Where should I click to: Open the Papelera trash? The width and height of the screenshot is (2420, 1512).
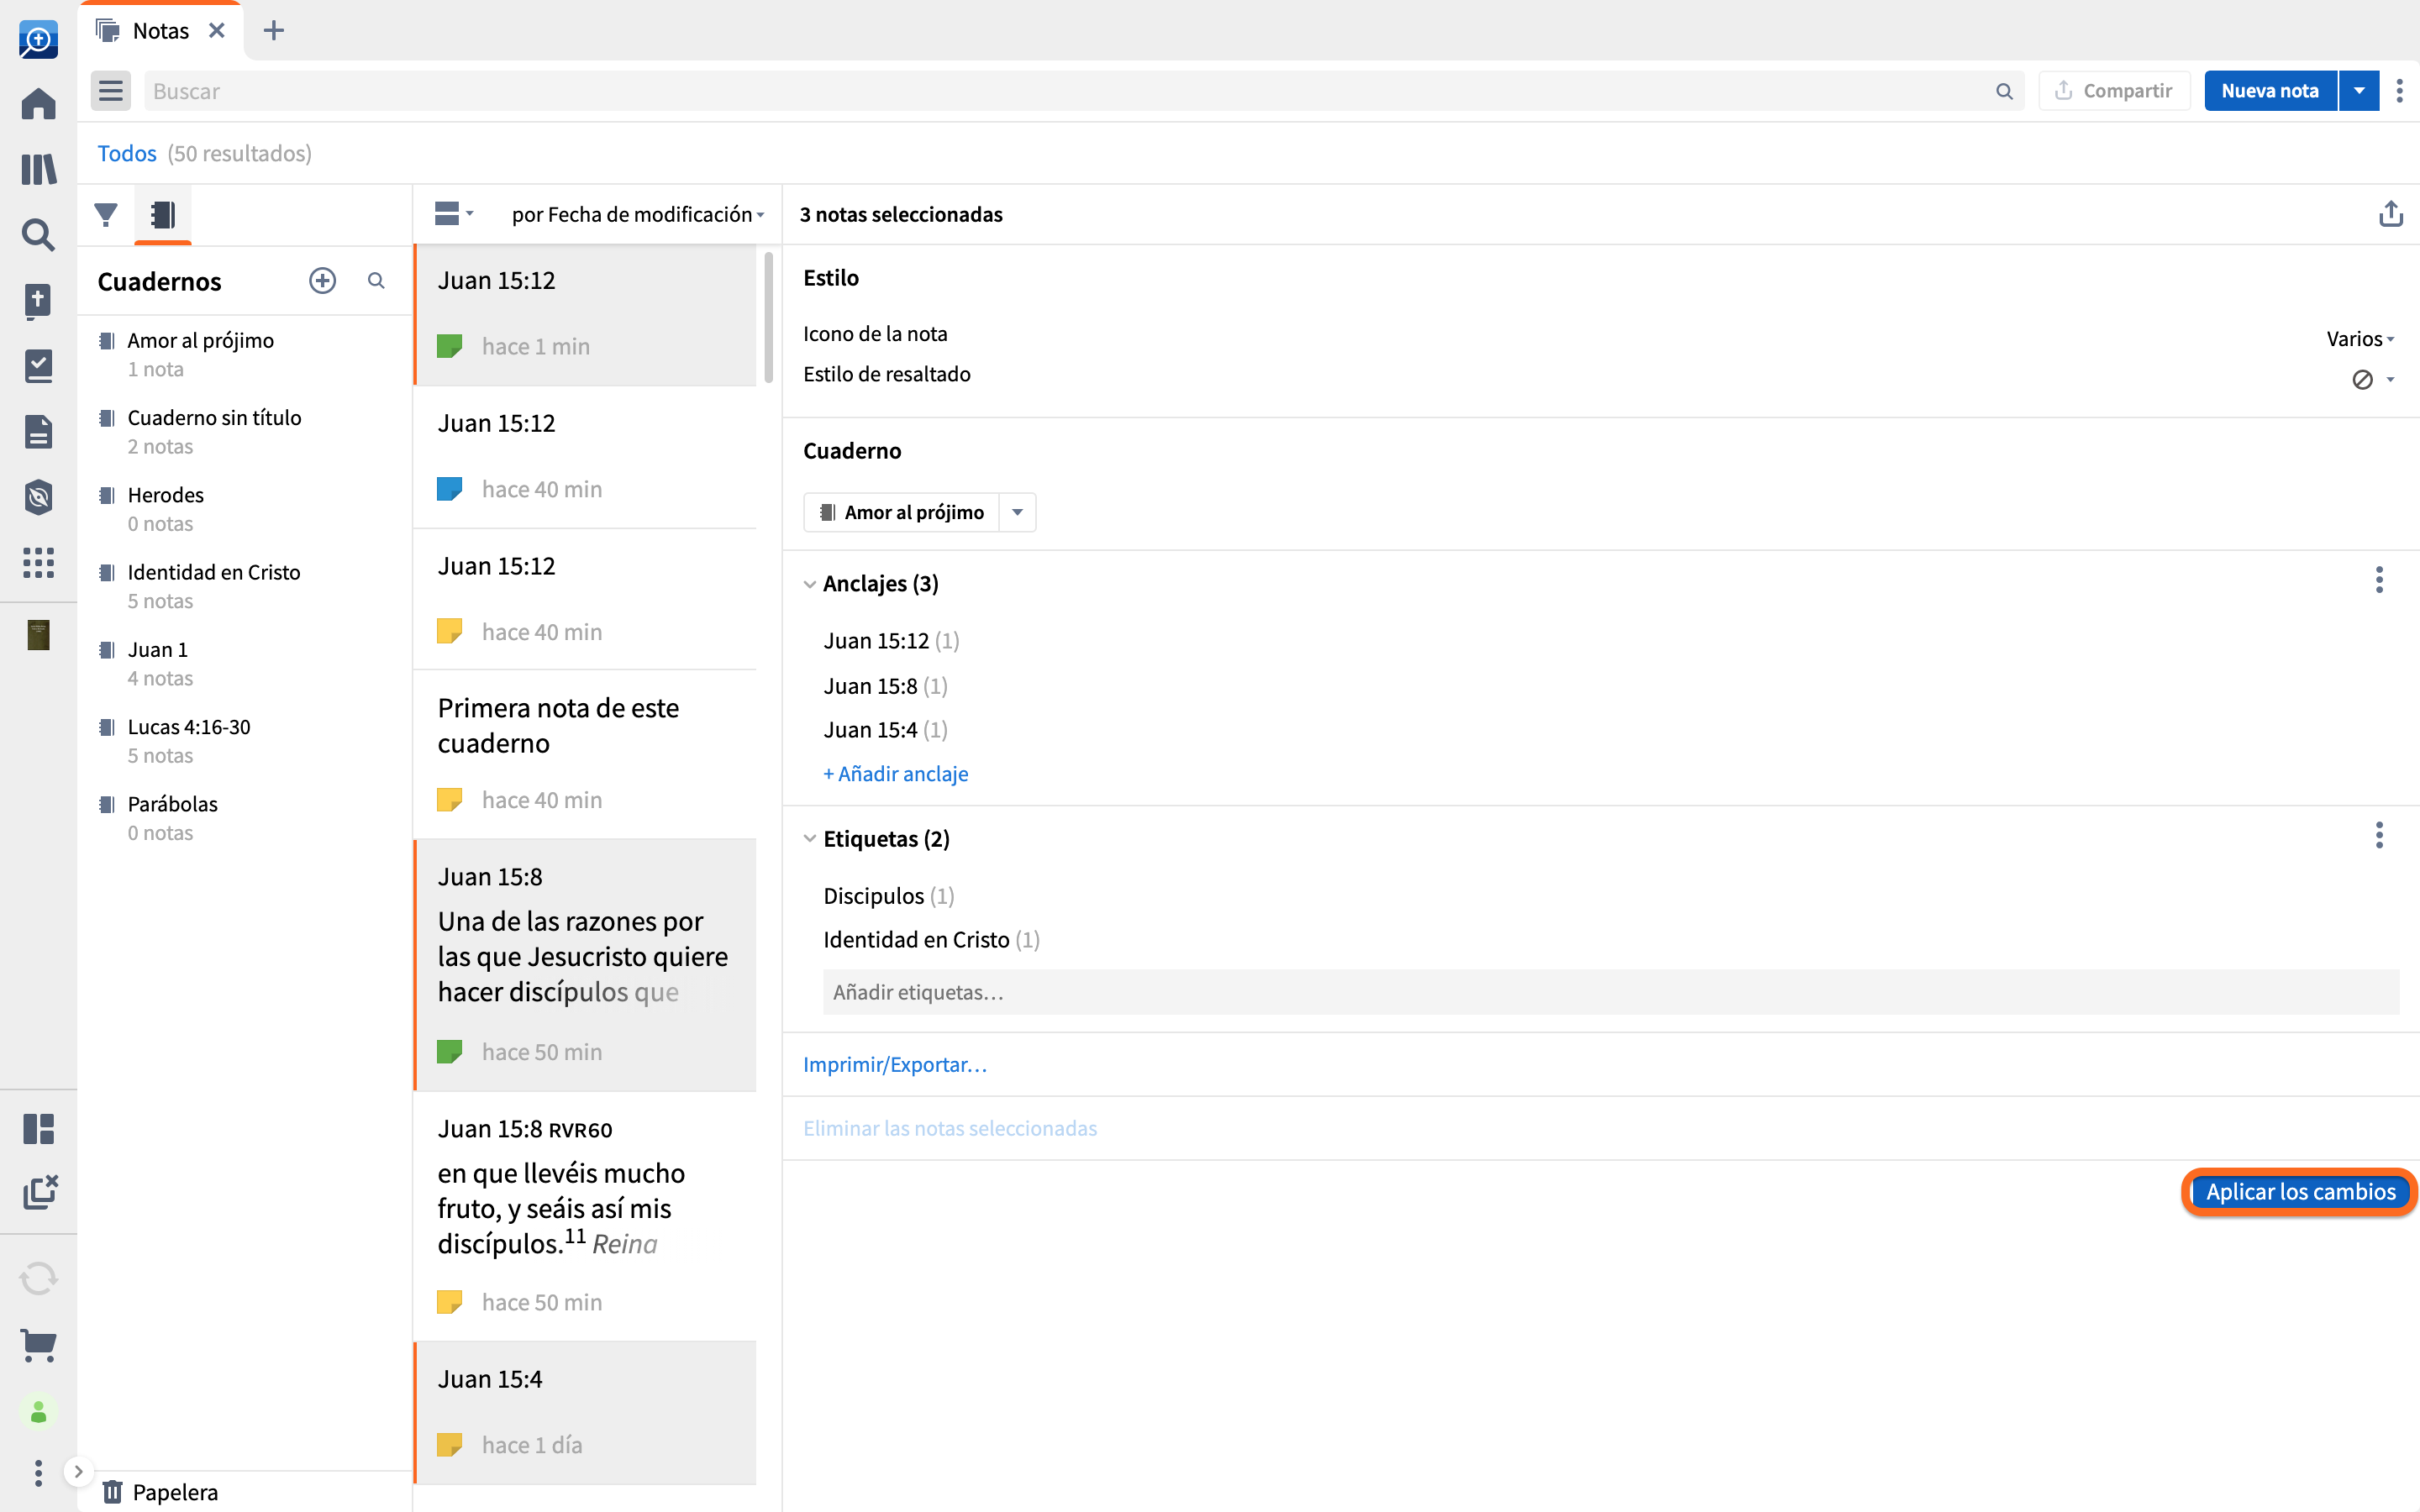(160, 1492)
